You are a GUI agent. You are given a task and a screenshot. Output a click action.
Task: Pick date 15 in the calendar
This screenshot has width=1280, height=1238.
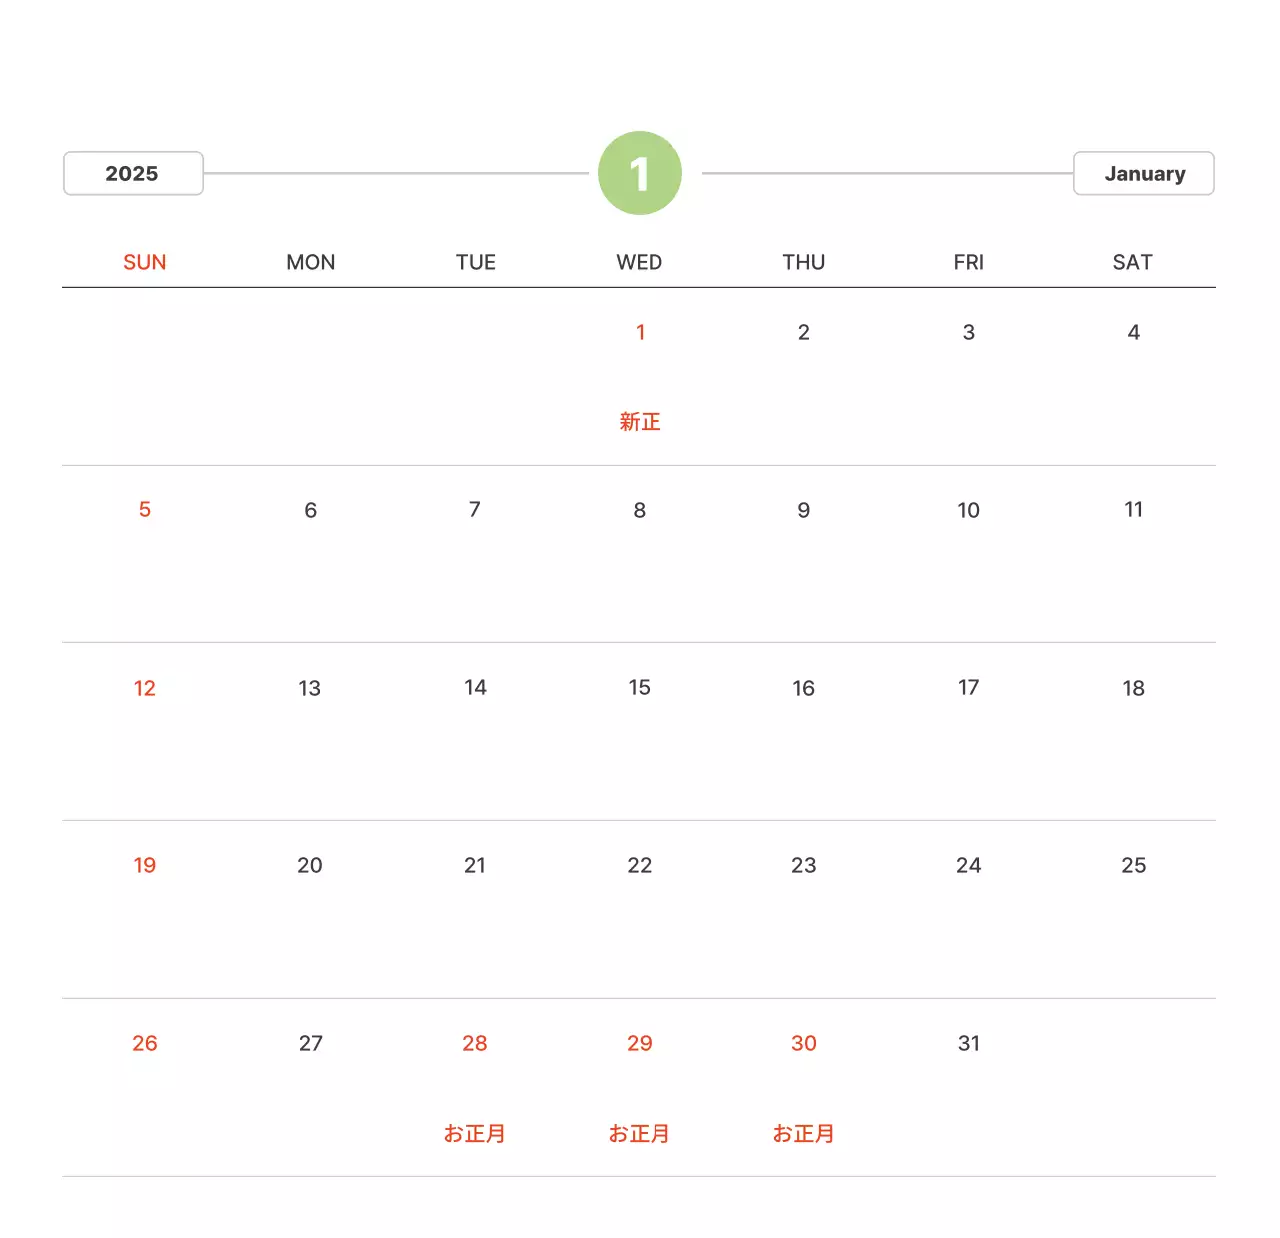[640, 688]
